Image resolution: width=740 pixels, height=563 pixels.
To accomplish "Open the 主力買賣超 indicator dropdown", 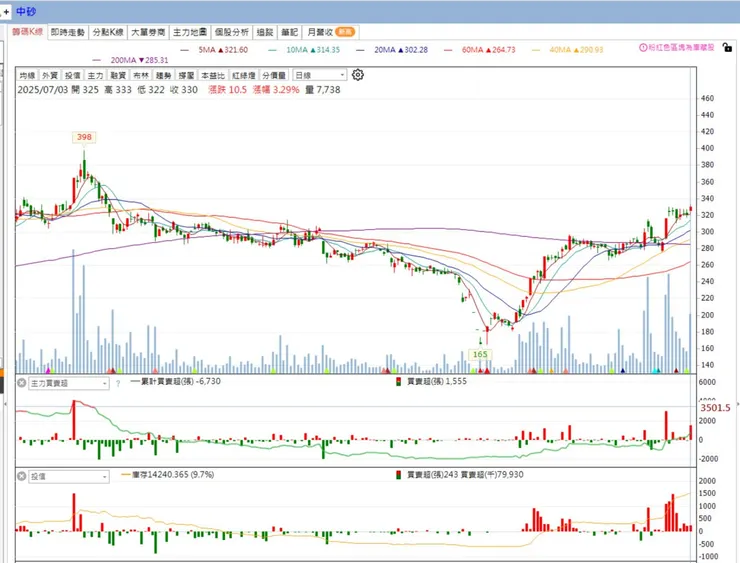I will pos(69,383).
